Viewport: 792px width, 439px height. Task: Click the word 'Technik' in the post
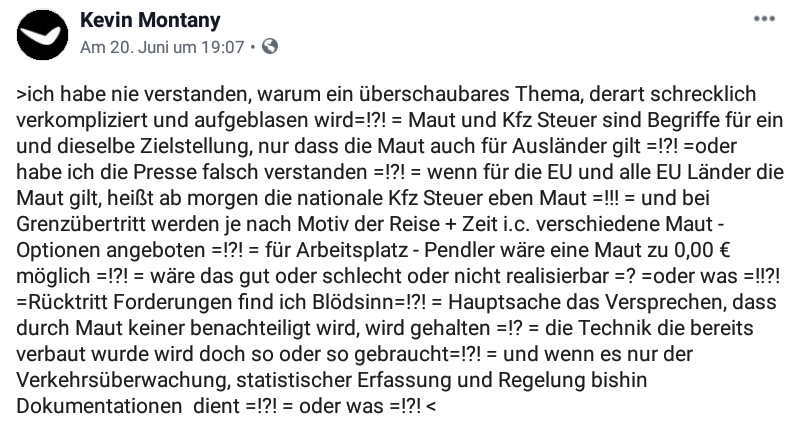pos(611,328)
